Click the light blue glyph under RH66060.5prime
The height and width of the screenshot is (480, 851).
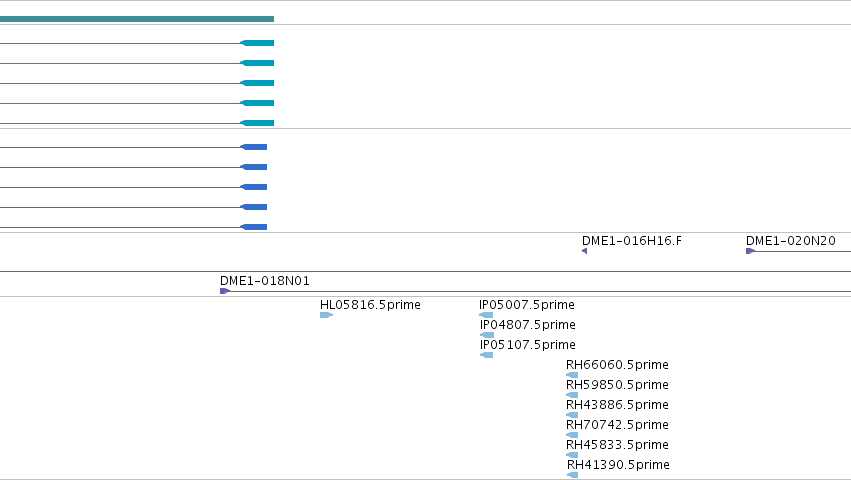pos(572,375)
